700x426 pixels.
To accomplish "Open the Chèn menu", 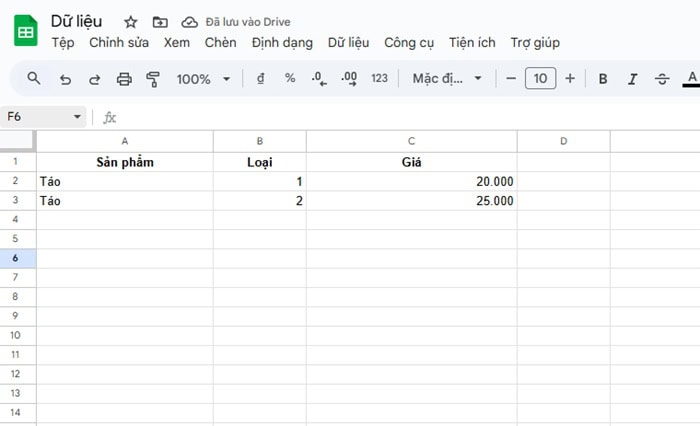I will 220,43.
